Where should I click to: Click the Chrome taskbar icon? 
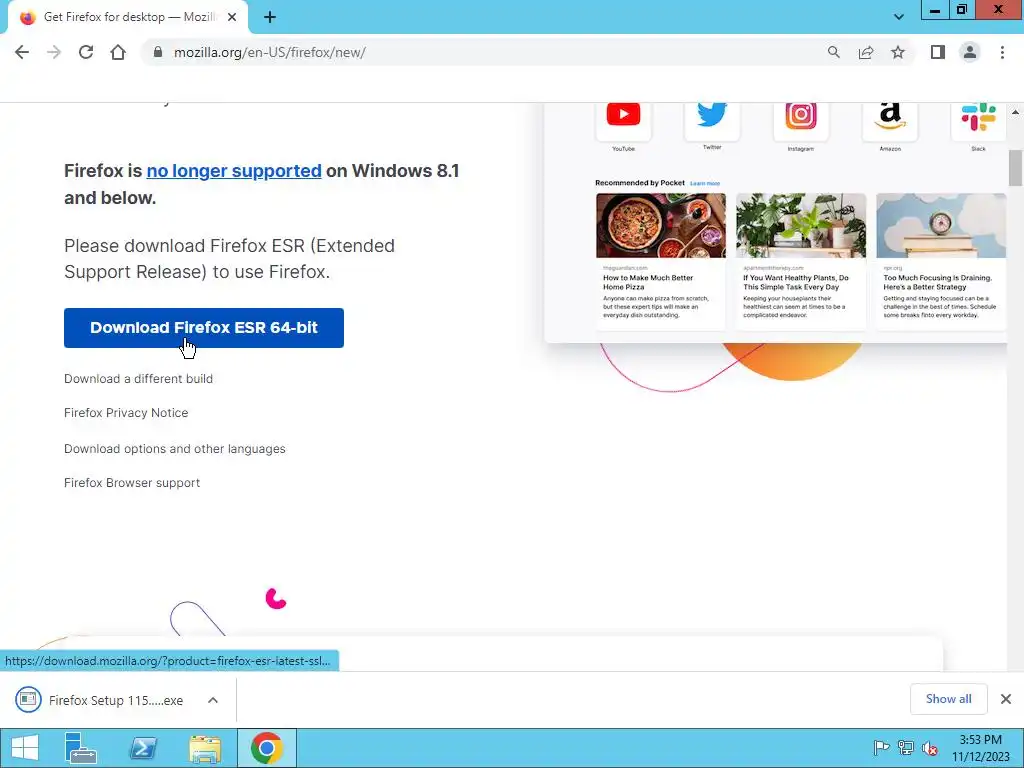pyautogui.click(x=266, y=748)
